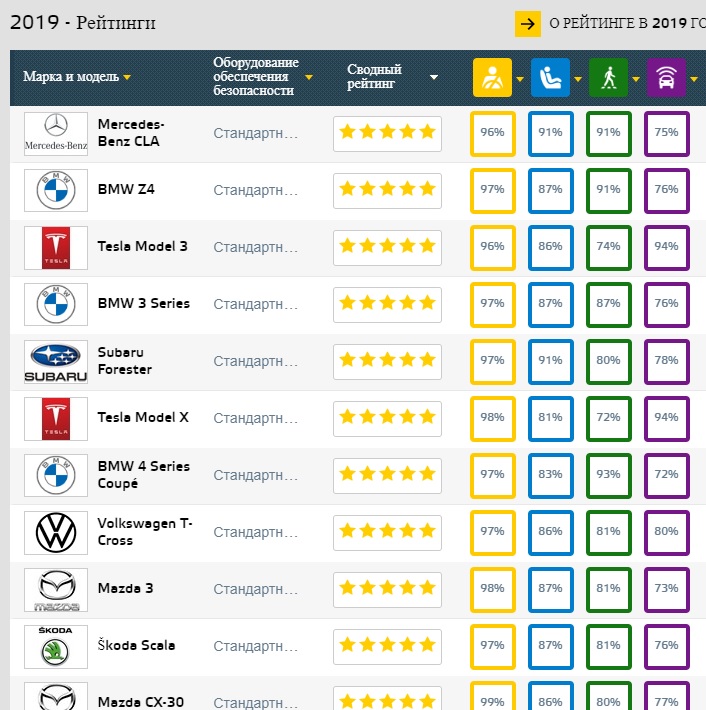Open Сводный рейтинг sort dropdown arrow
Image resolution: width=706 pixels, height=710 pixels.
tap(434, 77)
